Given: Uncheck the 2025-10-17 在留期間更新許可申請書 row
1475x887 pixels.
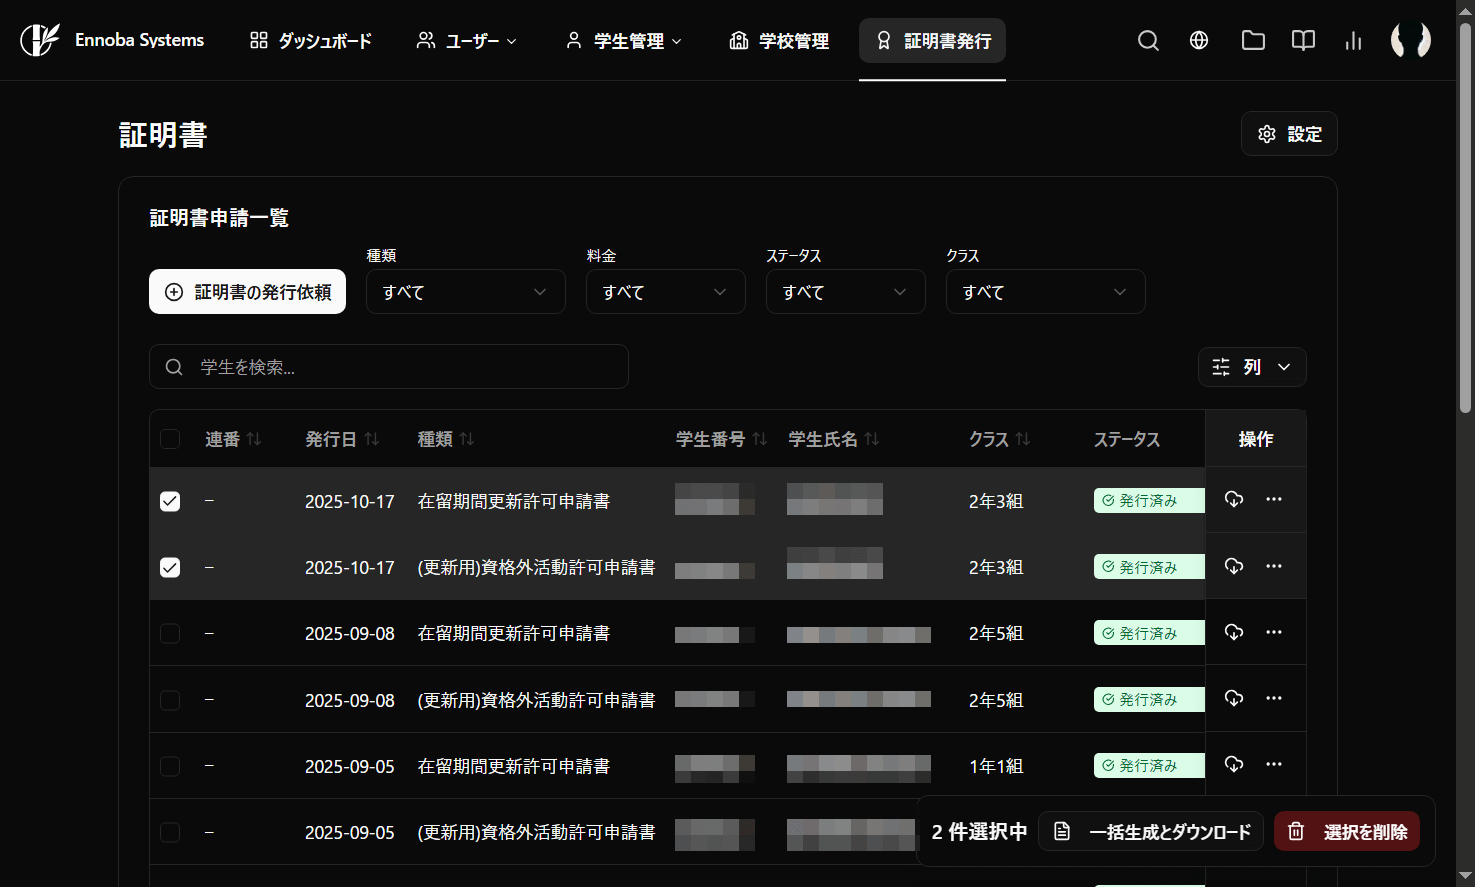Looking at the screenshot, I should pos(170,501).
